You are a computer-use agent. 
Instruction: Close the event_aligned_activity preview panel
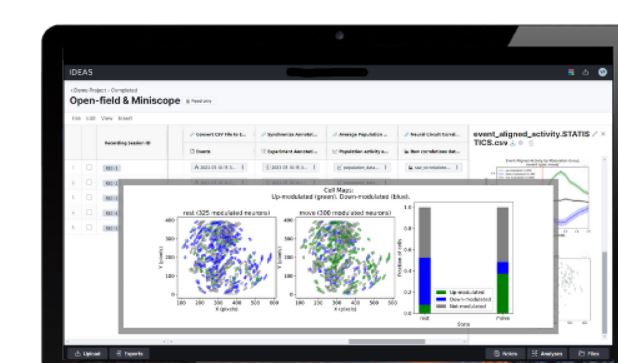point(603,134)
